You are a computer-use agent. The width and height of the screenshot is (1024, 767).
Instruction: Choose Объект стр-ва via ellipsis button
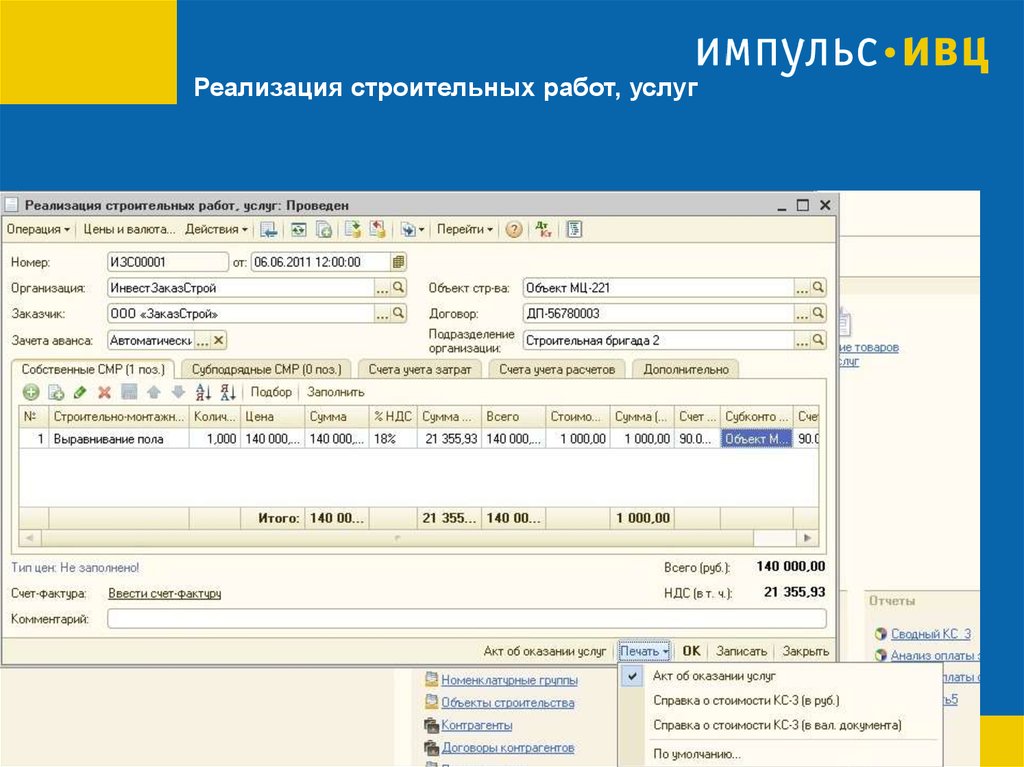[801, 288]
